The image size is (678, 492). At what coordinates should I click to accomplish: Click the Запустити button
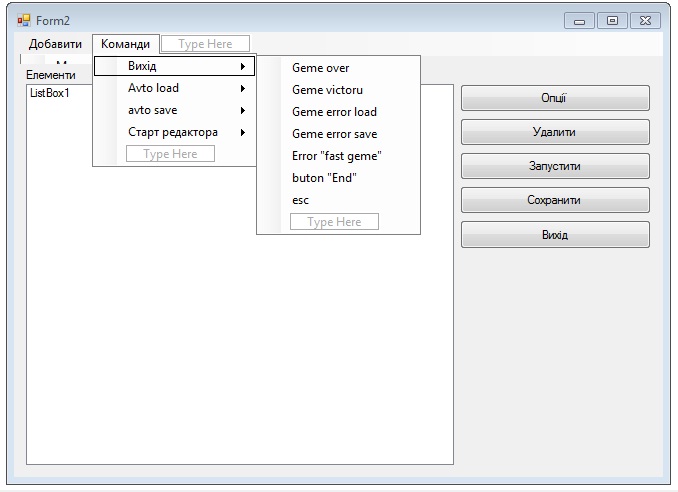click(555, 166)
